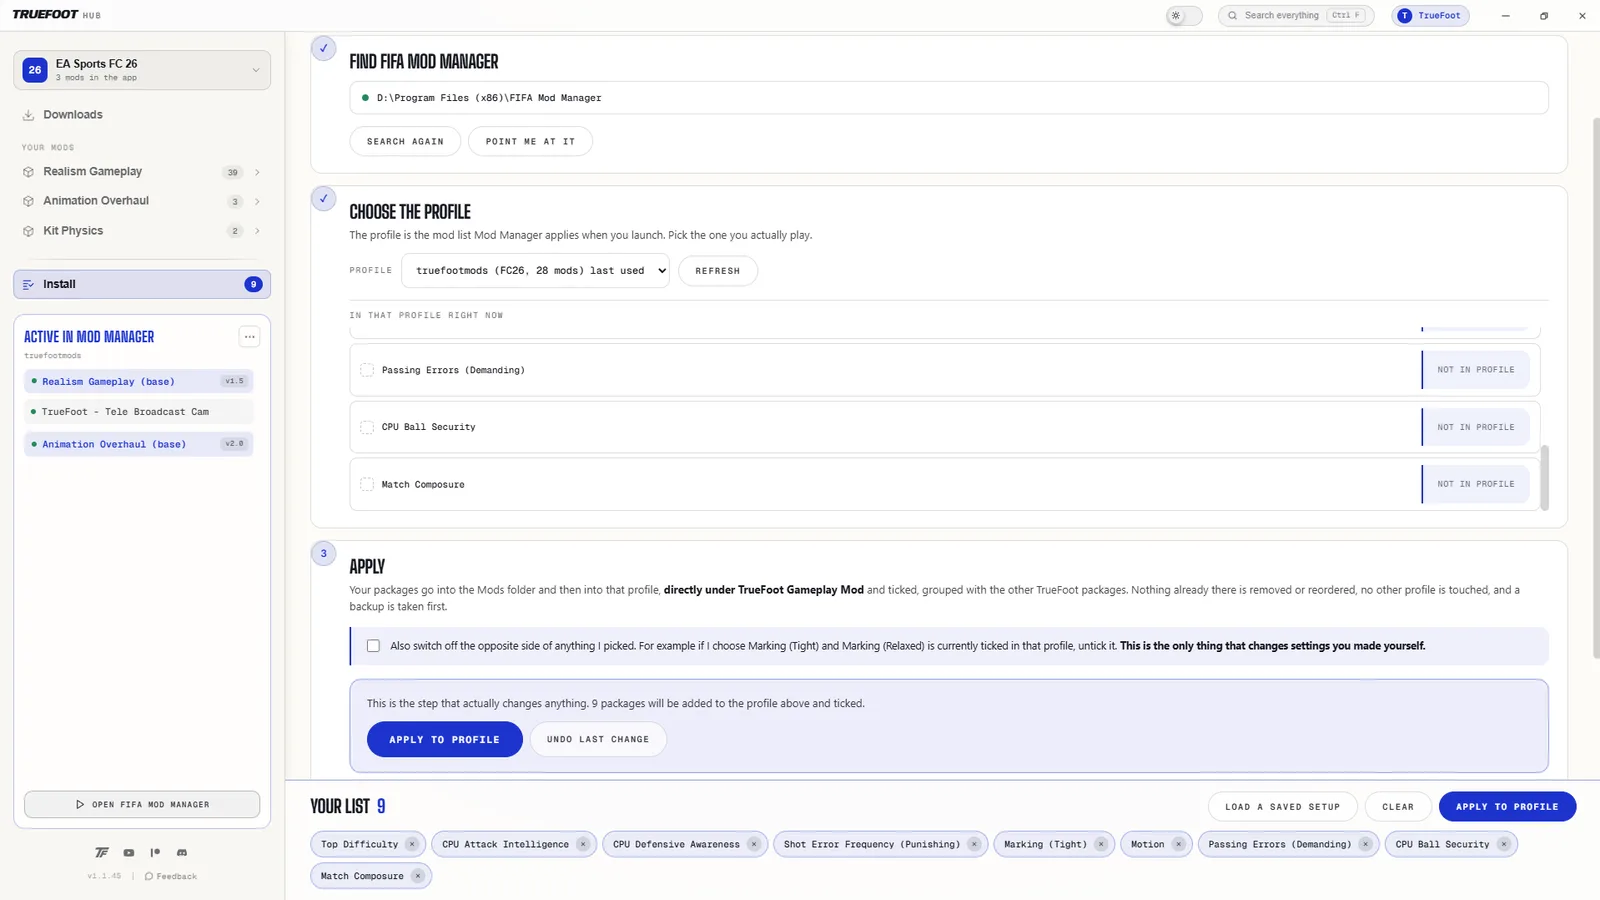Remove Marking (Tight) from your list
The width and height of the screenshot is (1600, 900).
pyautogui.click(x=1101, y=844)
